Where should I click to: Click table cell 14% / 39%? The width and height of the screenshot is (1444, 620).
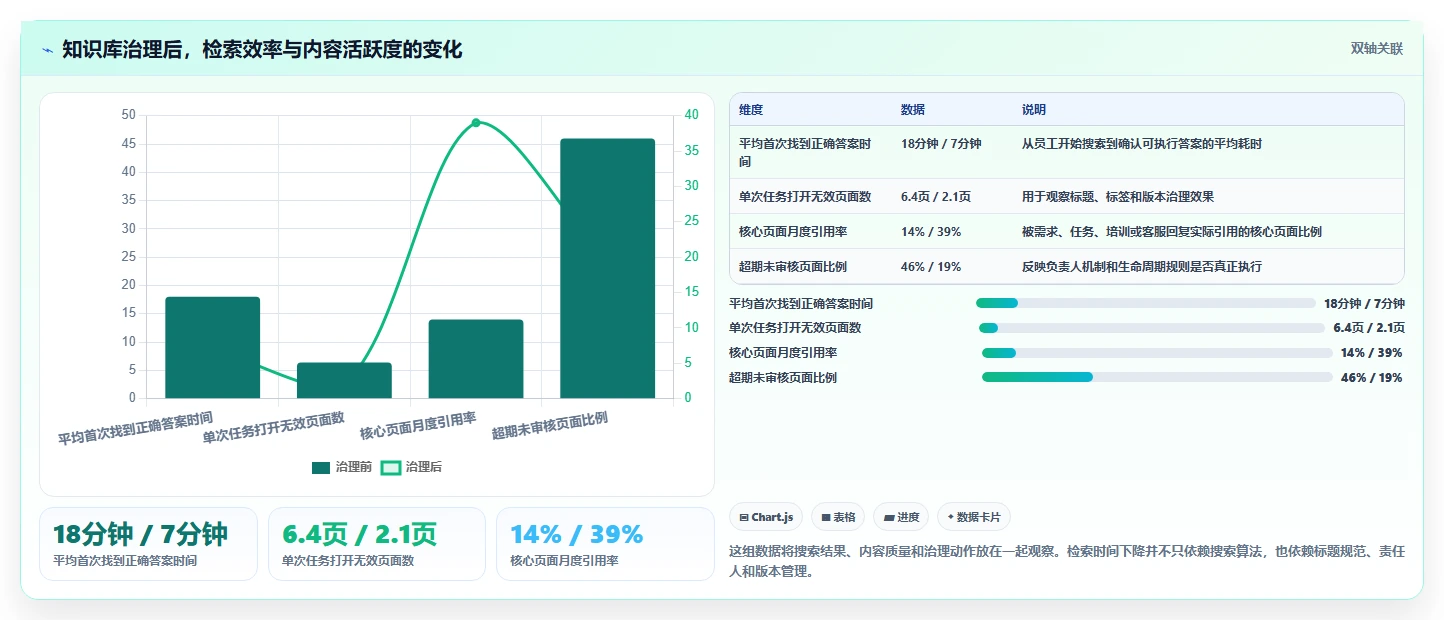931,232
